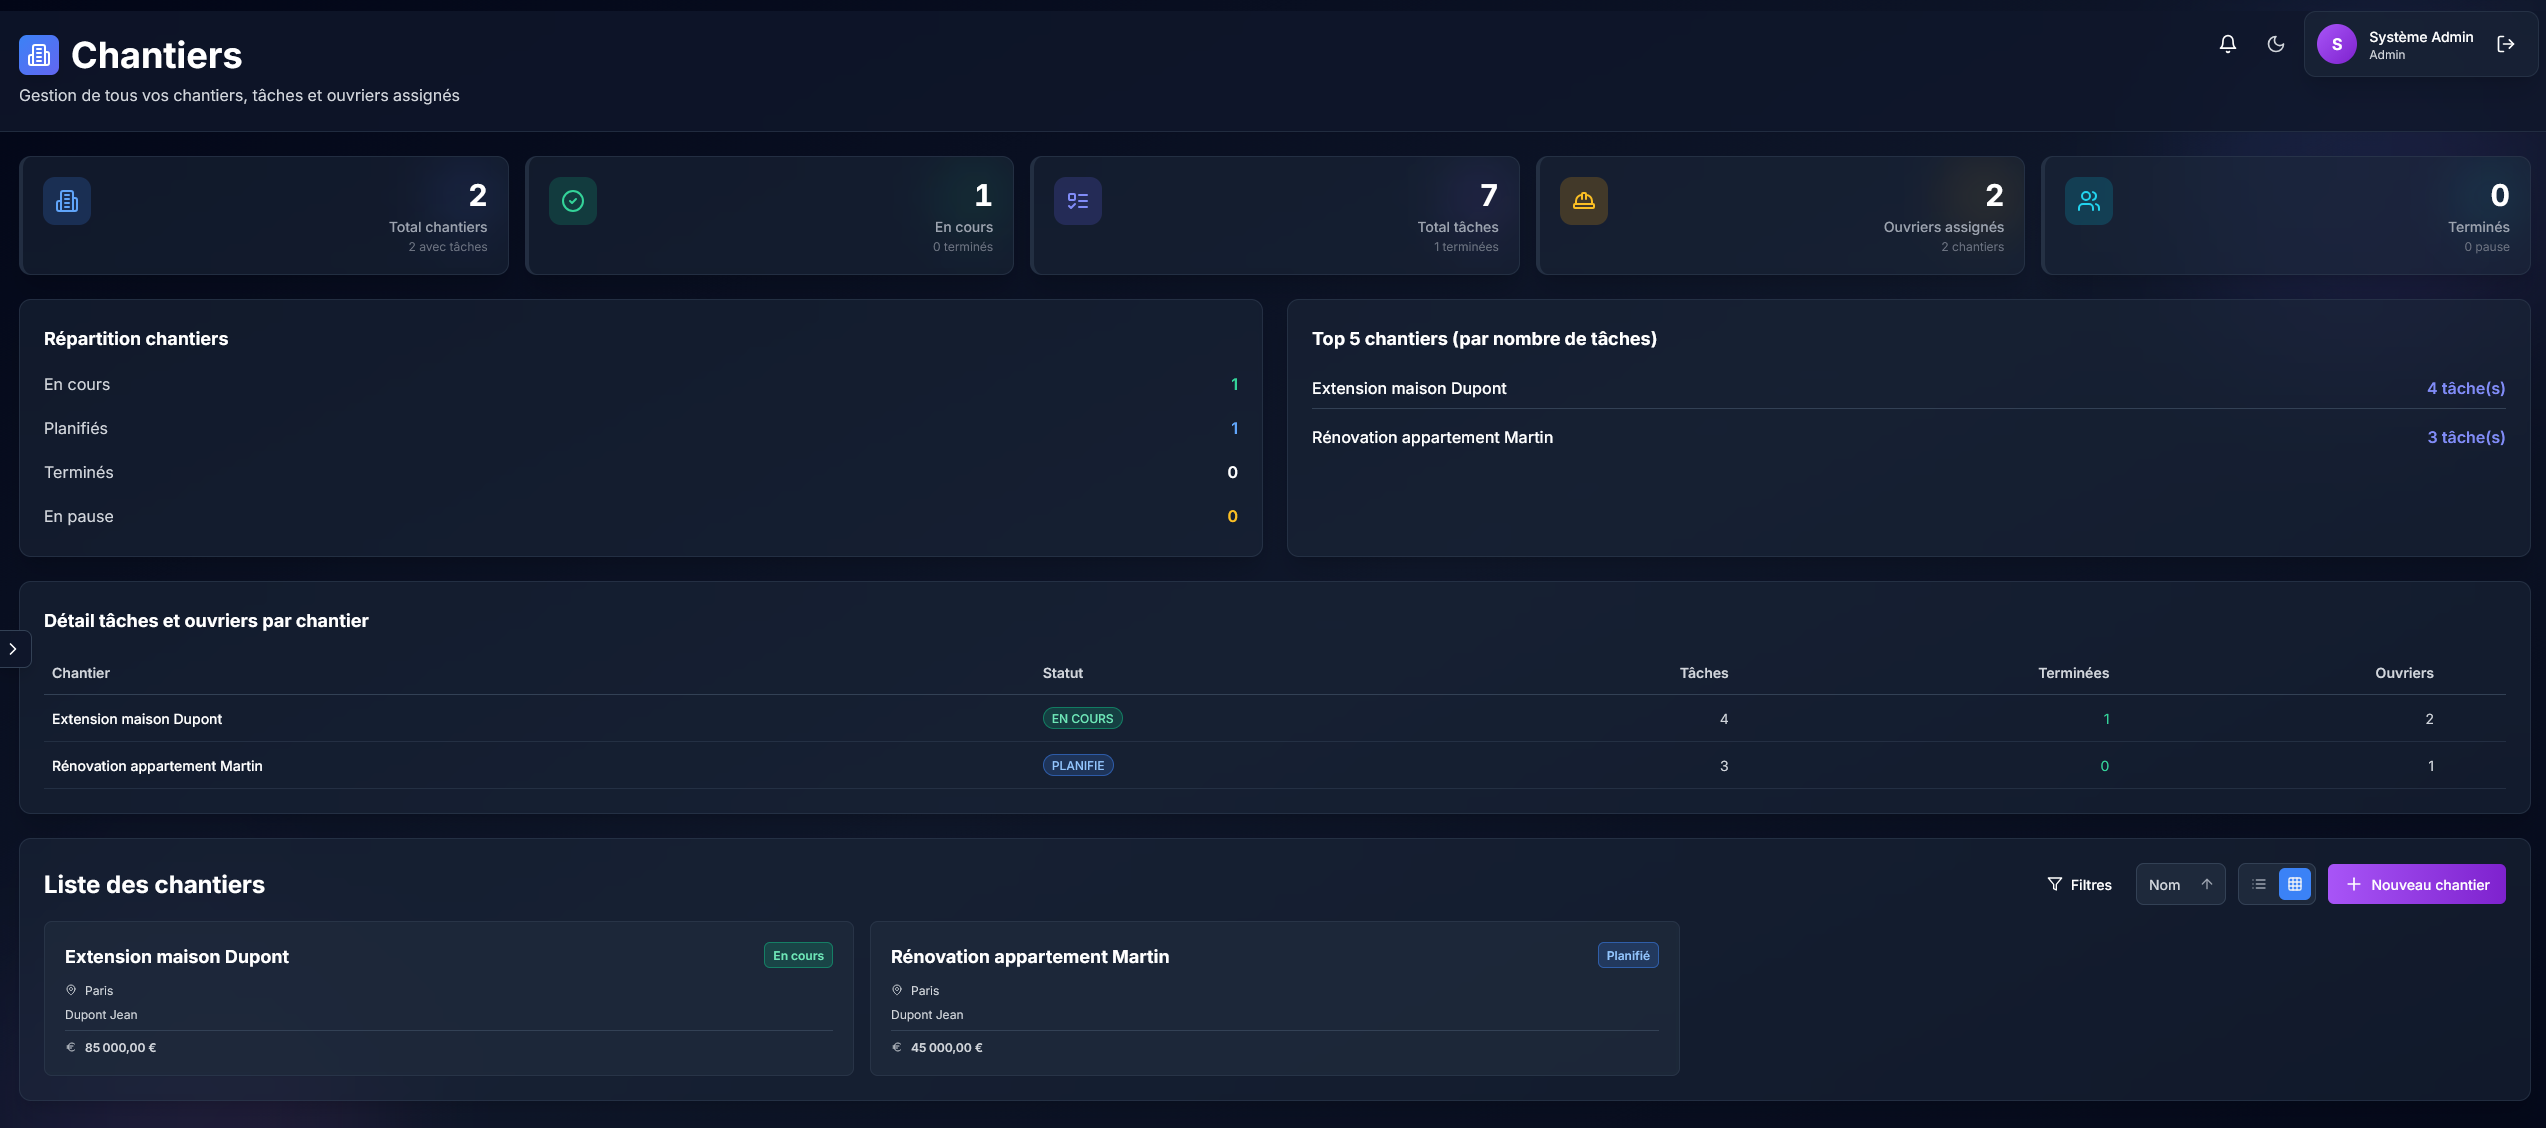Click the Statut column header
Image resolution: width=2546 pixels, height=1128 pixels.
(x=1062, y=673)
